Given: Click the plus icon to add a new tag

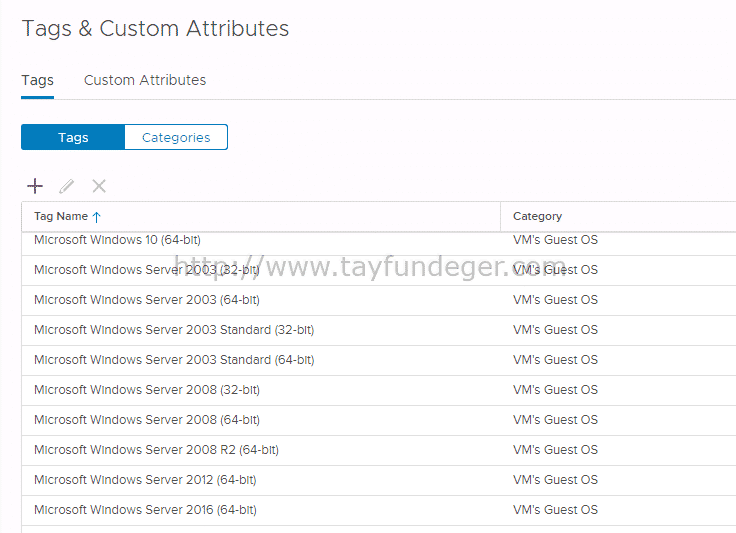Looking at the screenshot, I should [x=35, y=186].
